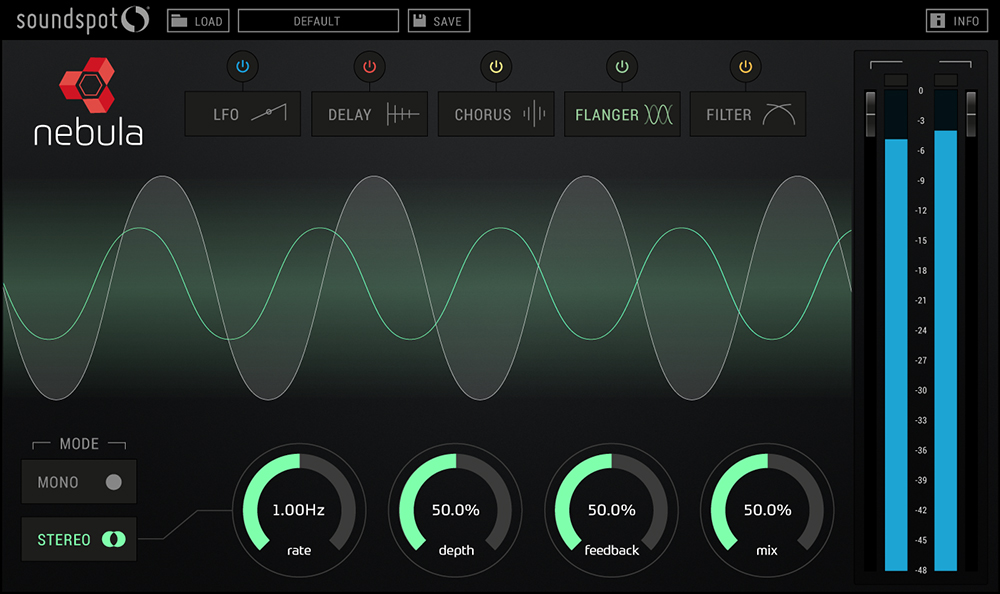This screenshot has width=1000, height=594.
Task: Click the Chorus waveform icon
Action: click(537, 115)
